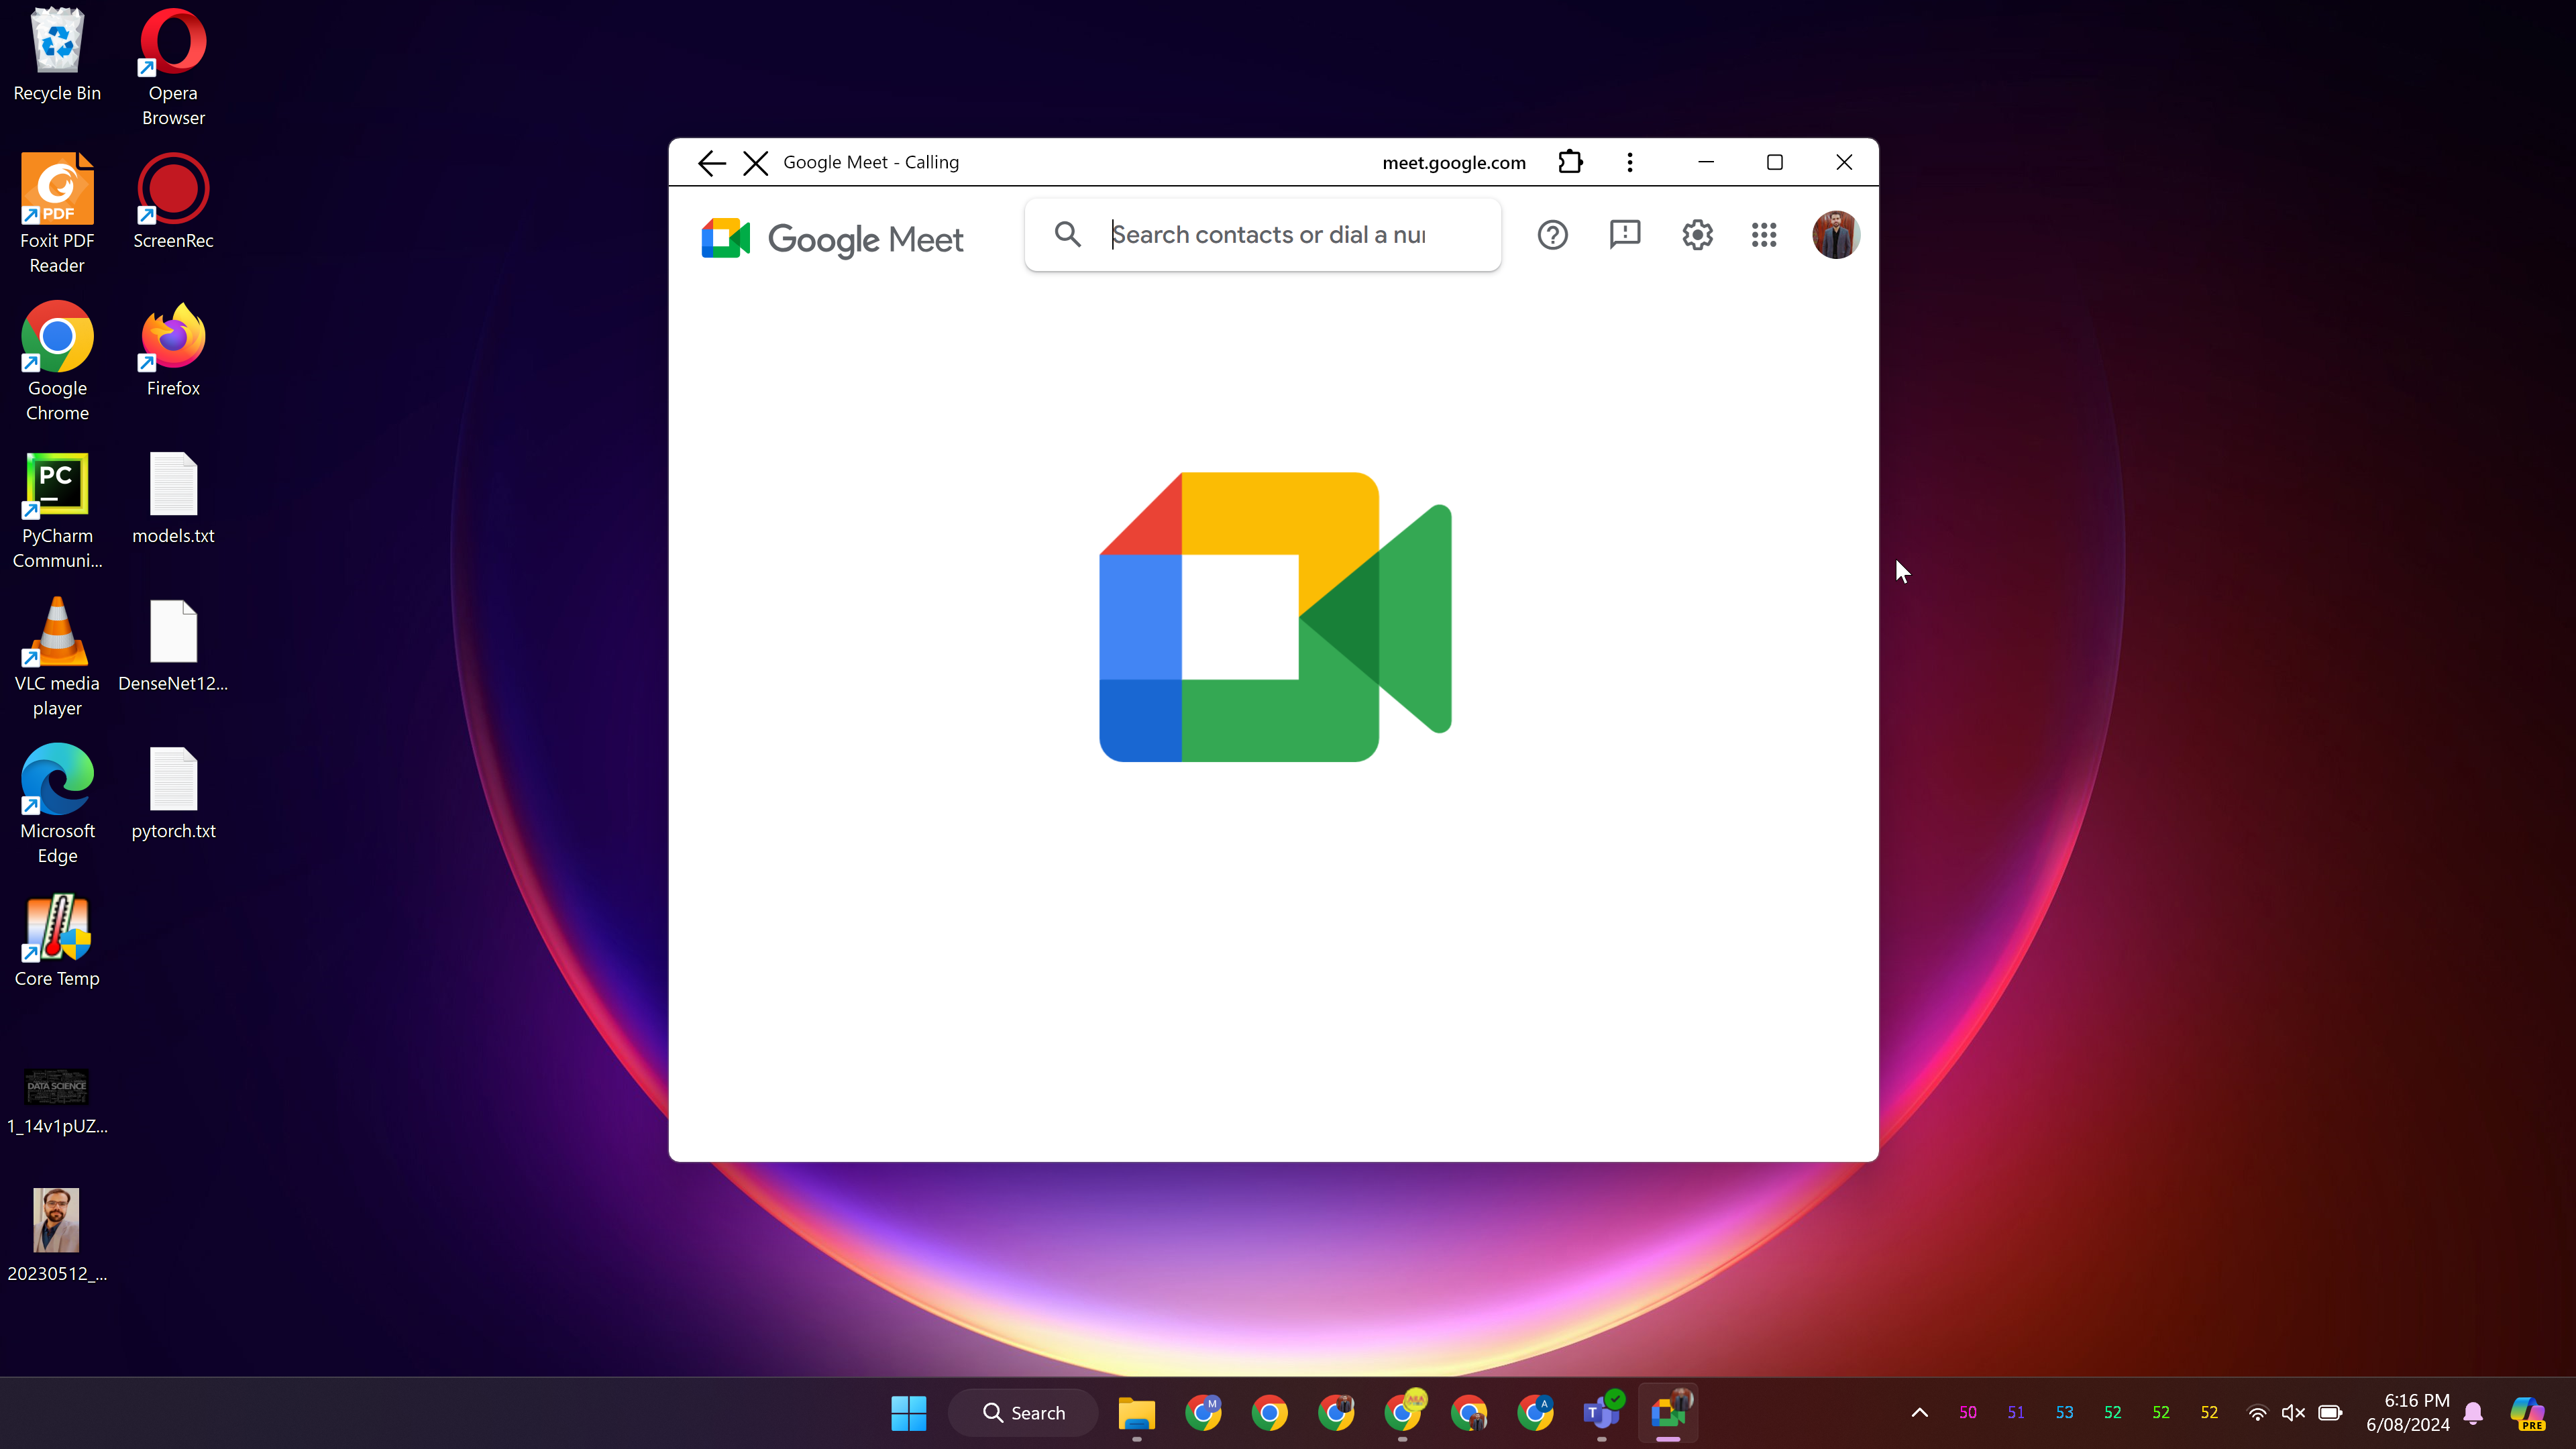This screenshot has height=1449, width=2576.
Task: Open Google Meet help icon
Action: point(1552,235)
